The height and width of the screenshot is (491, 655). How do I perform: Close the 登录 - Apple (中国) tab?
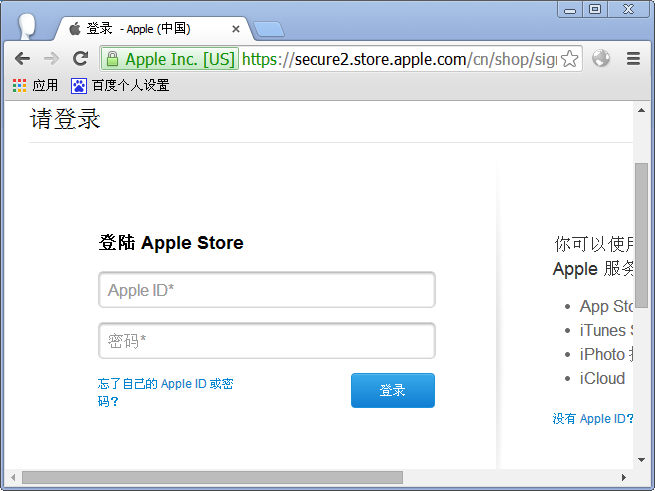coord(236,29)
